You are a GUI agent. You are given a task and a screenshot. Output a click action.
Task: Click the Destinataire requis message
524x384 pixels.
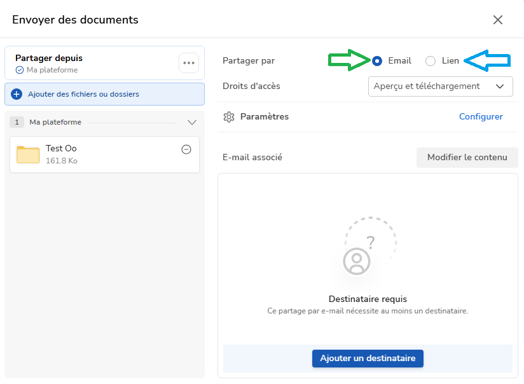pyautogui.click(x=368, y=299)
